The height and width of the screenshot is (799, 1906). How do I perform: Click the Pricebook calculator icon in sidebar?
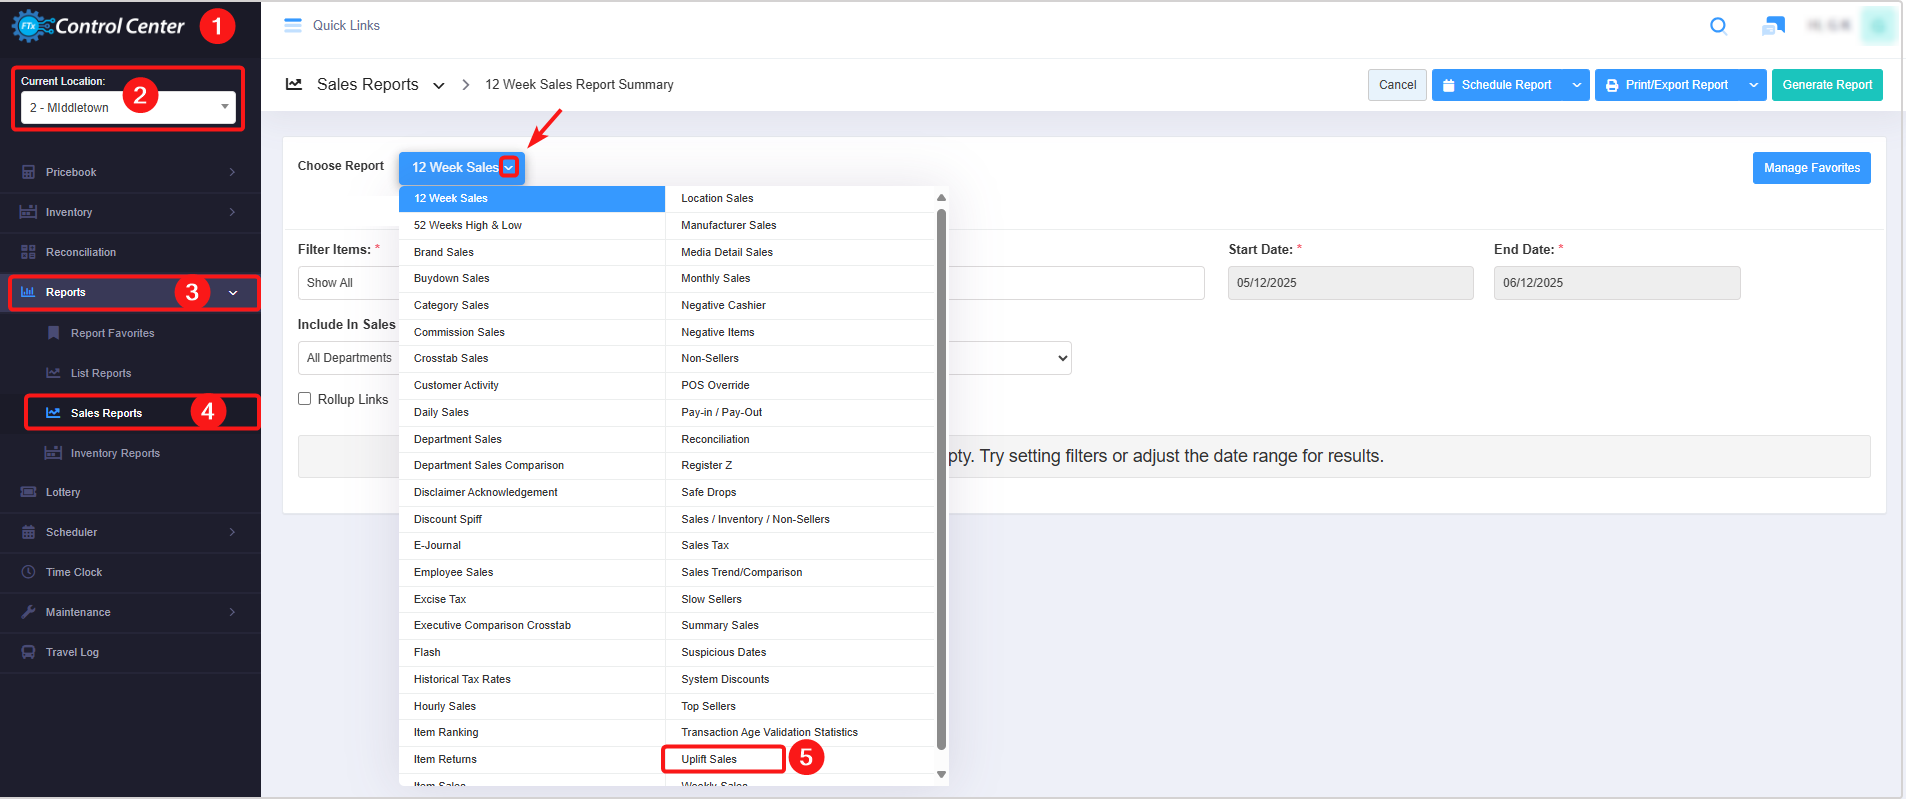click(x=28, y=172)
